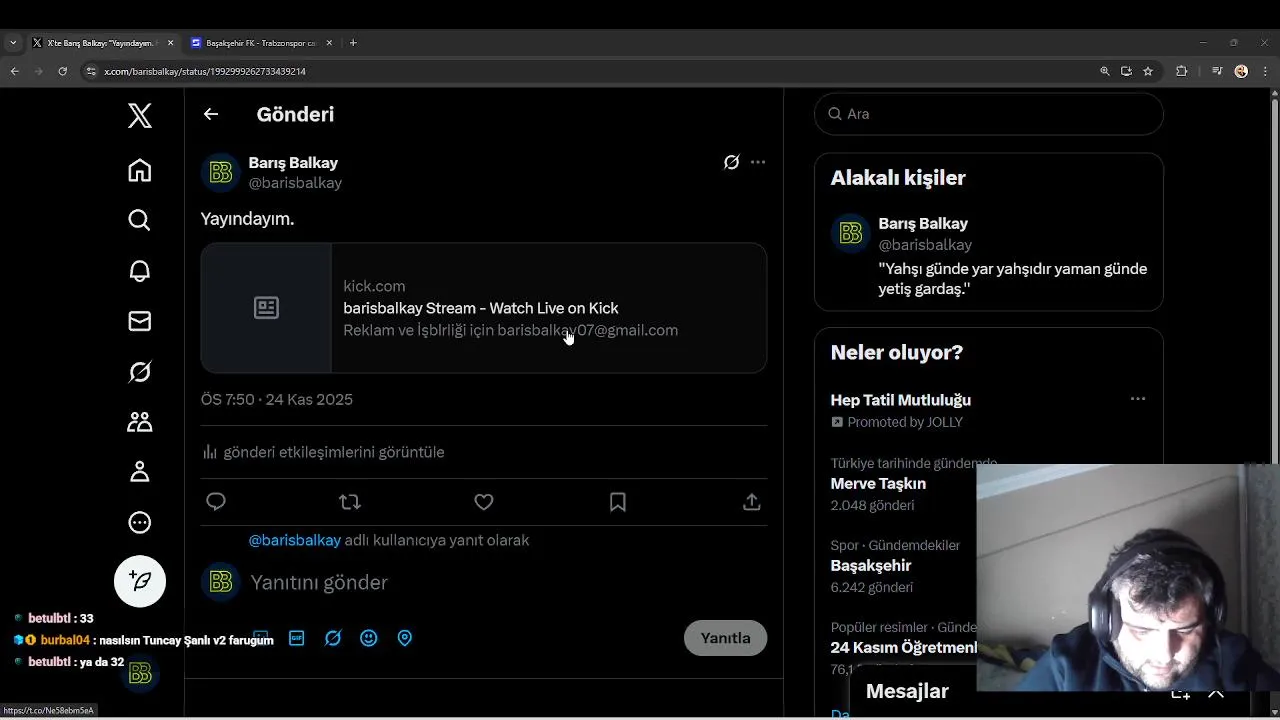Click the repost arrows icon
1280x720 pixels.
pyautogui.click(x=350, y=502)
